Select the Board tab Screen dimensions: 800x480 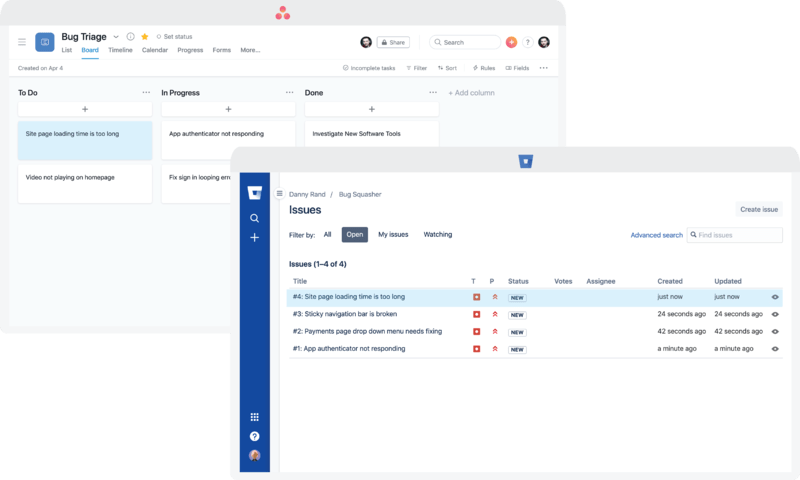[x=90, y=50]
